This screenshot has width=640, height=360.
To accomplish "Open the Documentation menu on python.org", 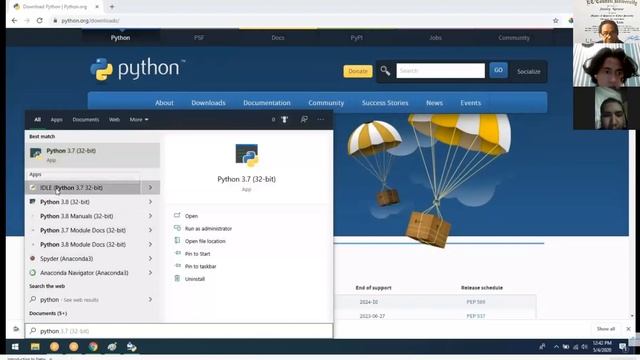I will tap(267, 103).
